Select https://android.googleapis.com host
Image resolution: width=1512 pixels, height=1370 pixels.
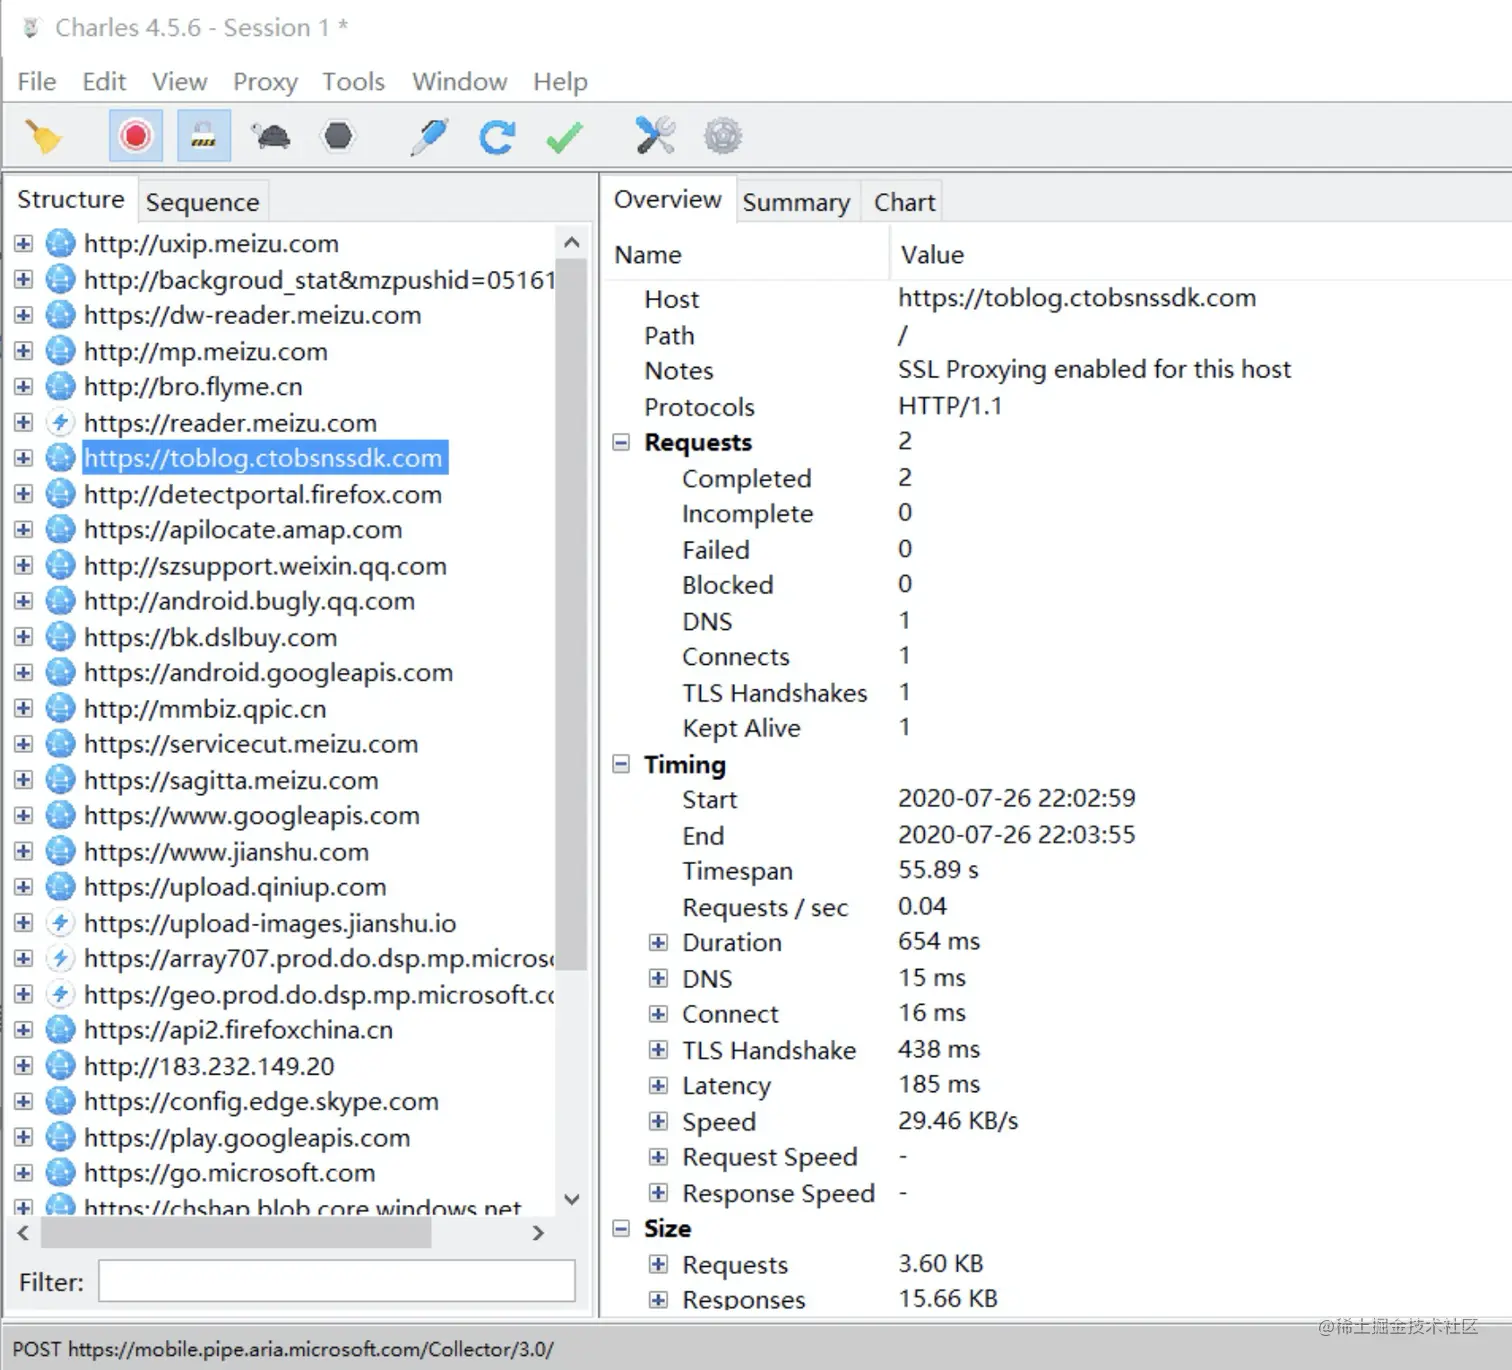coord(268,672)
